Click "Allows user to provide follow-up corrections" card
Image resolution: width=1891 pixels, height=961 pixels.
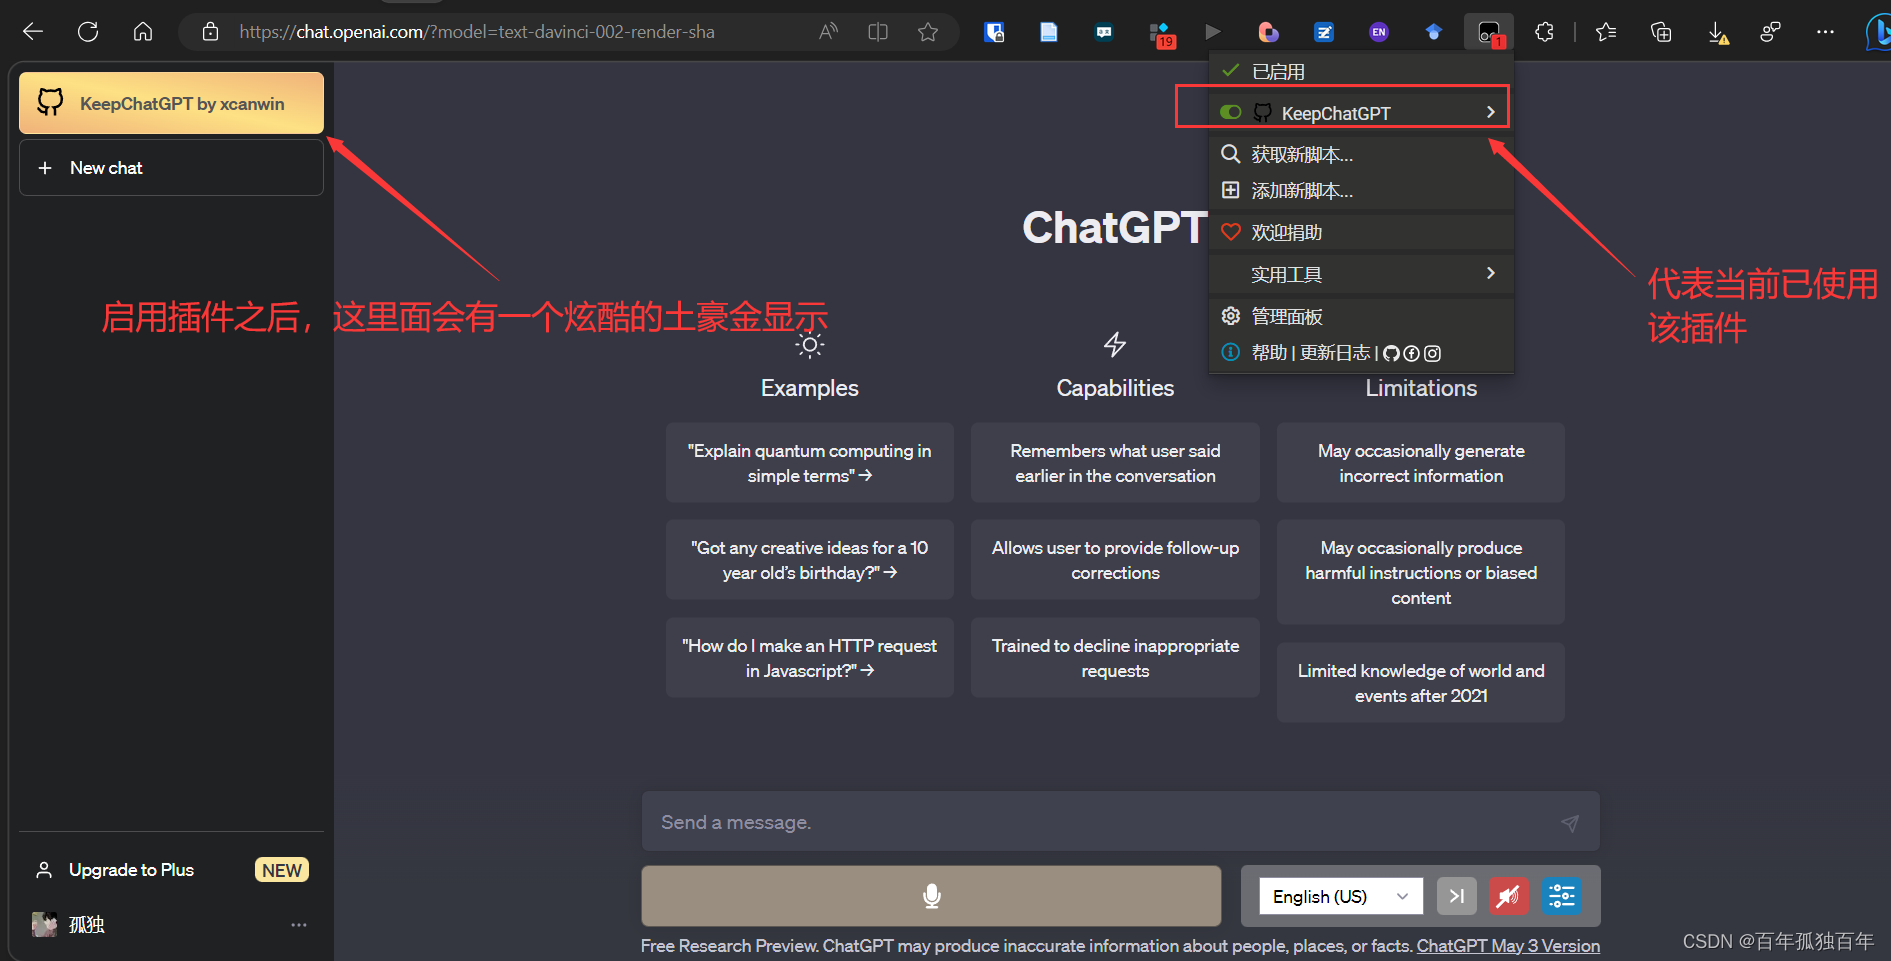click(x=1115, y=560)
